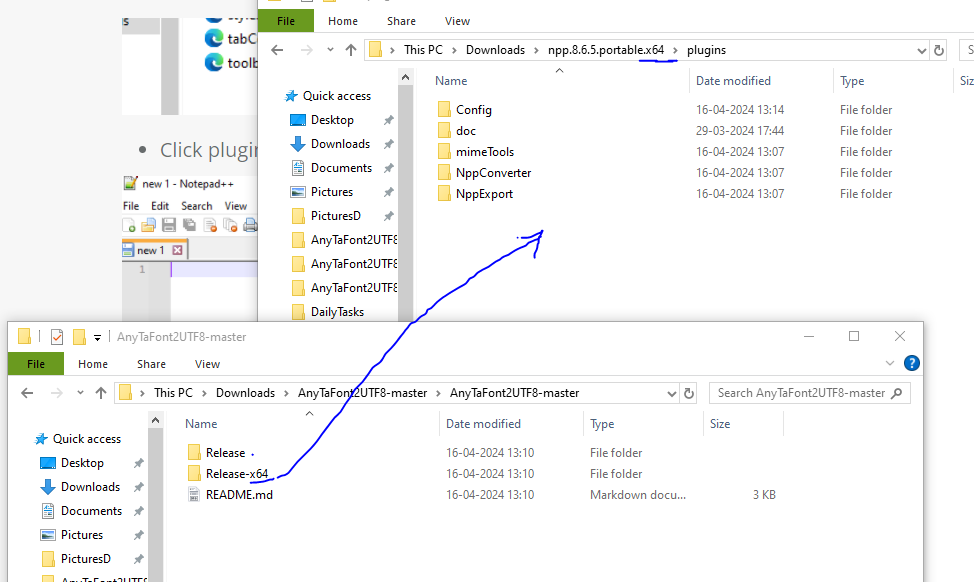
Task: Expand breadcrumb arrow after Downloads in AnyTaFont2UTF8-master
Action: coord(286,393)
